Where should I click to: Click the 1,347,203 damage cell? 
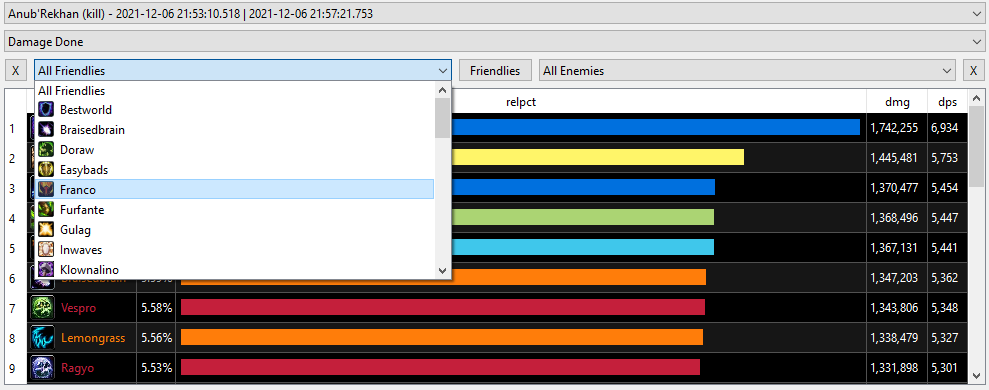897,278
